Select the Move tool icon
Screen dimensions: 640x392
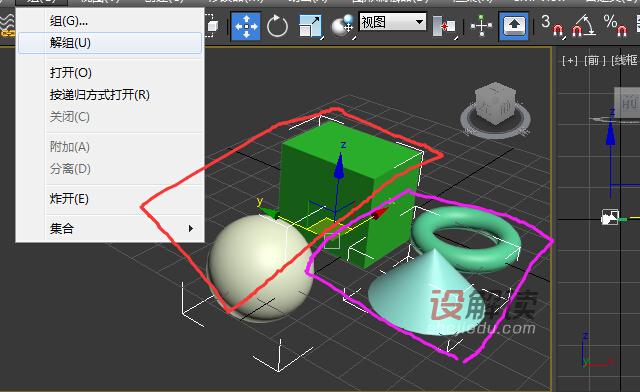coord(246,26)
